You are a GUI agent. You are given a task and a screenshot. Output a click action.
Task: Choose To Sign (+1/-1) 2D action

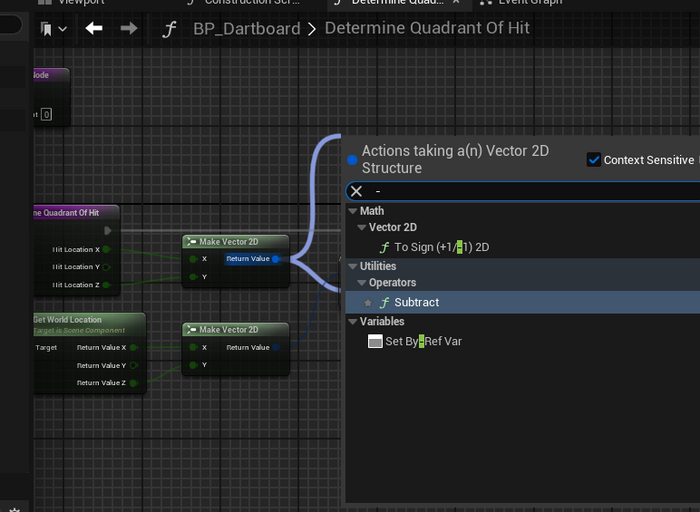tap(441, 247)
